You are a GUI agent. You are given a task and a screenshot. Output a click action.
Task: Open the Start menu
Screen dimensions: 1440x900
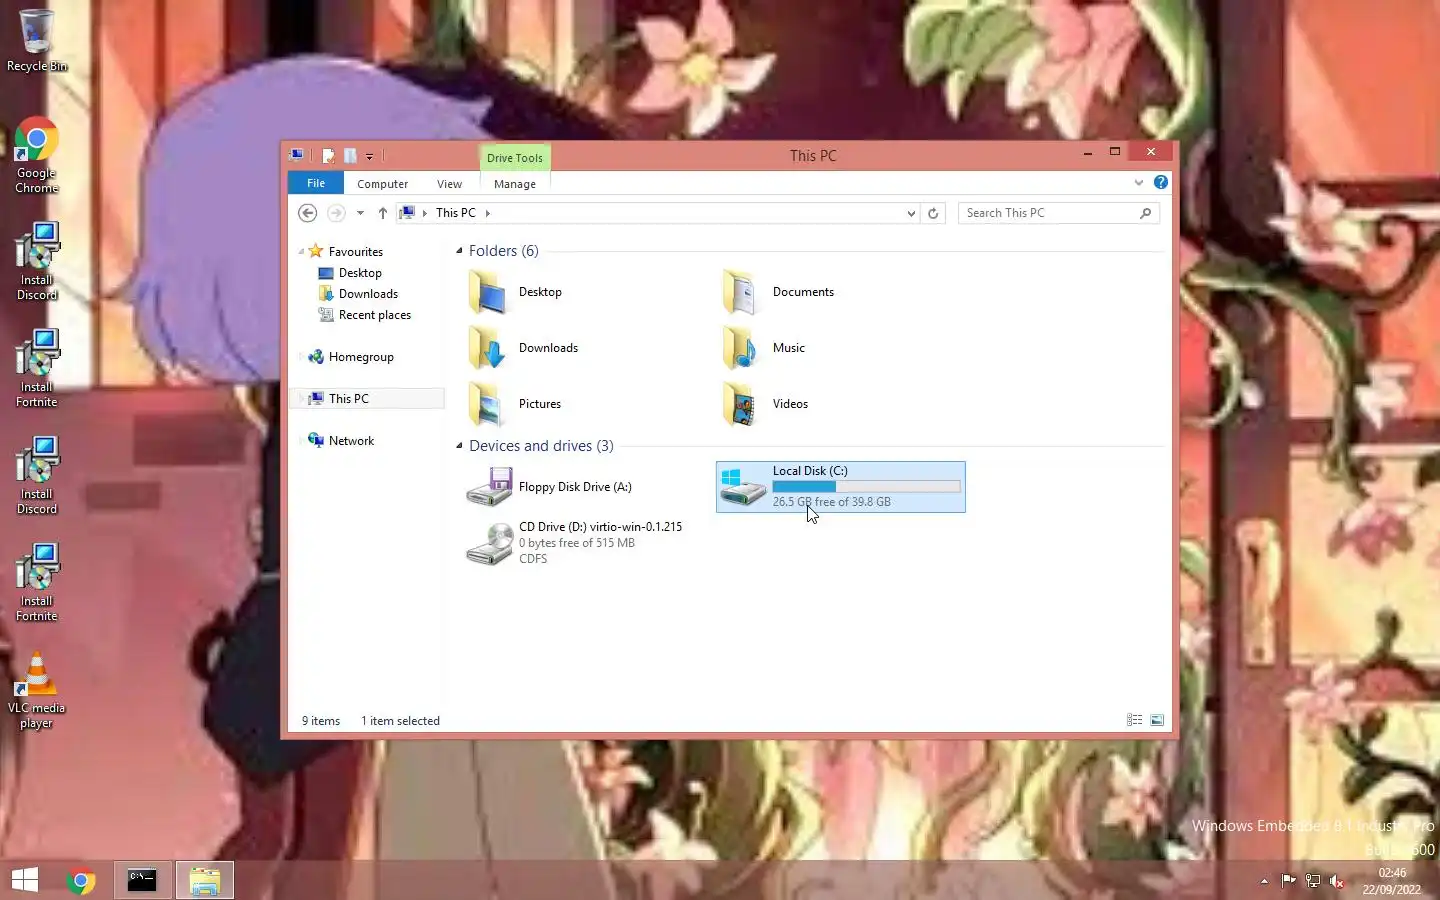25,880
